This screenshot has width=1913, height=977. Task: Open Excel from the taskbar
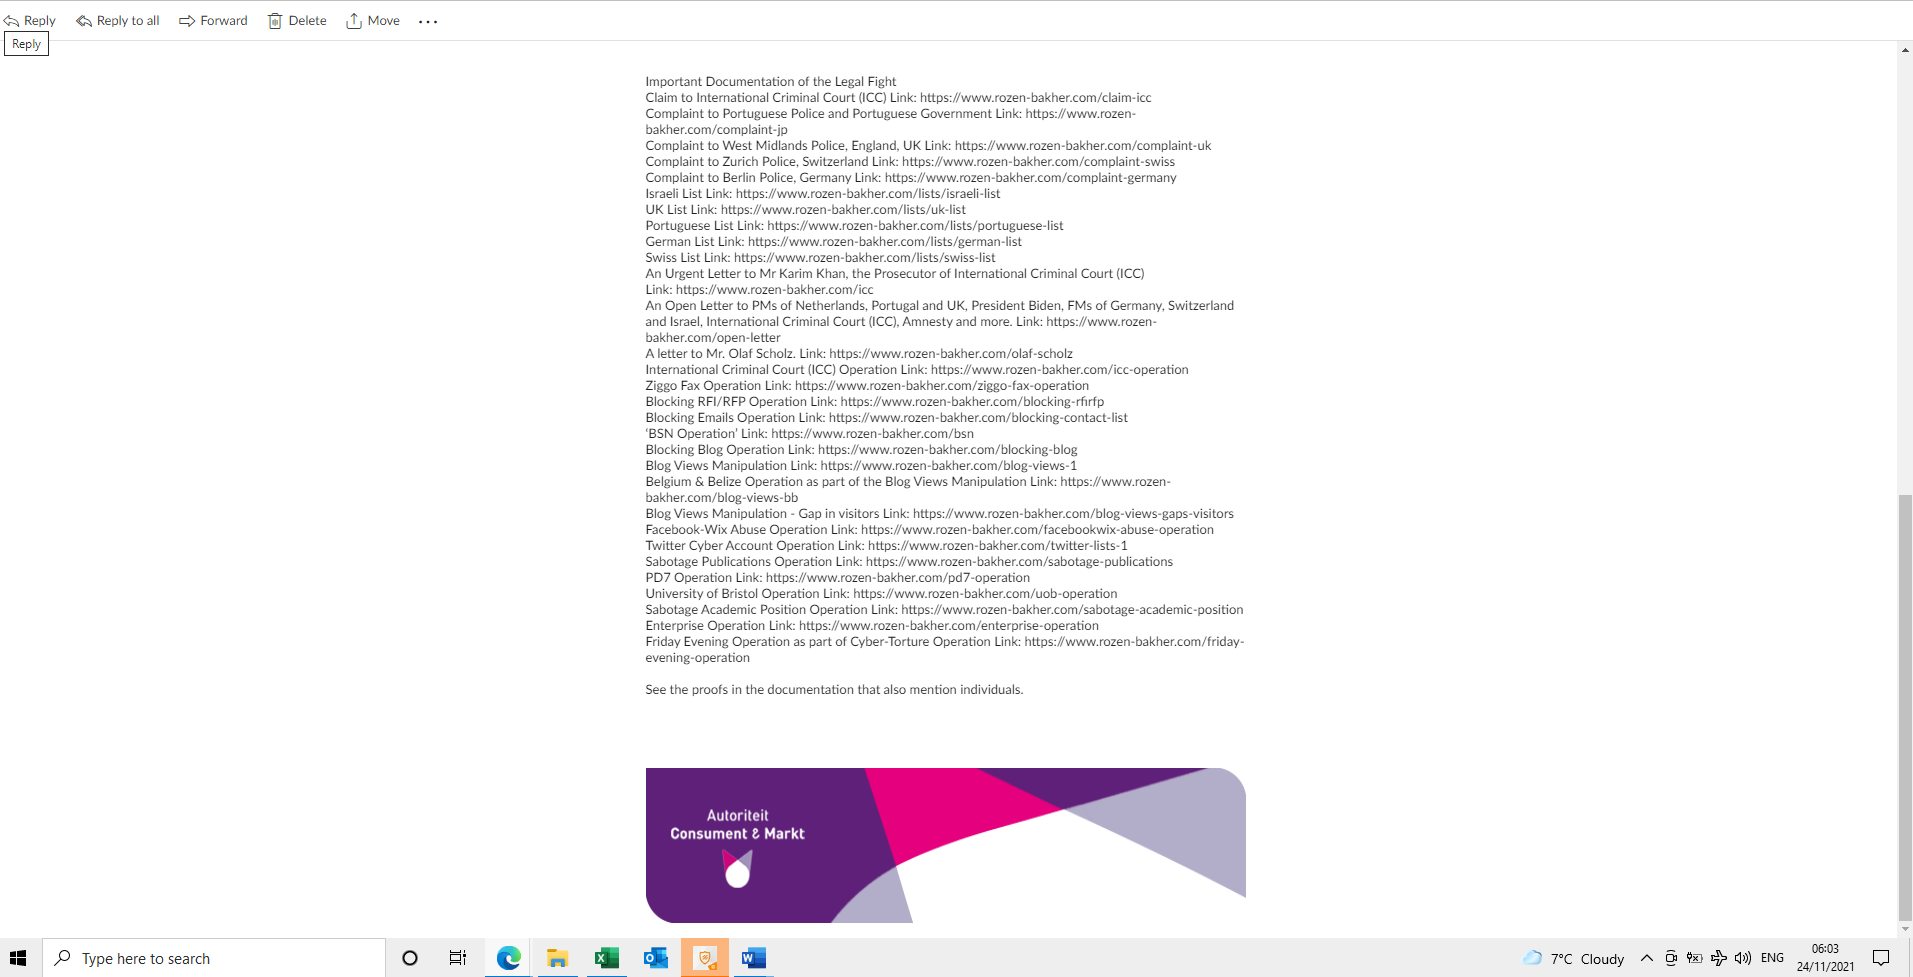point(606,957)
